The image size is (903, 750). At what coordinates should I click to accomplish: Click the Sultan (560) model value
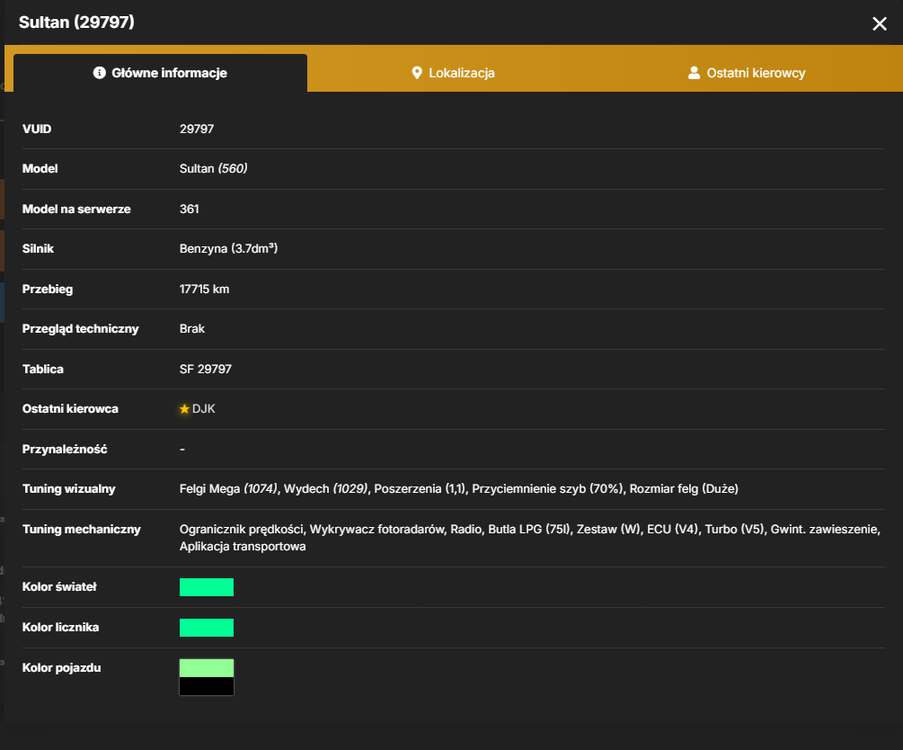[x=213, y=169]
